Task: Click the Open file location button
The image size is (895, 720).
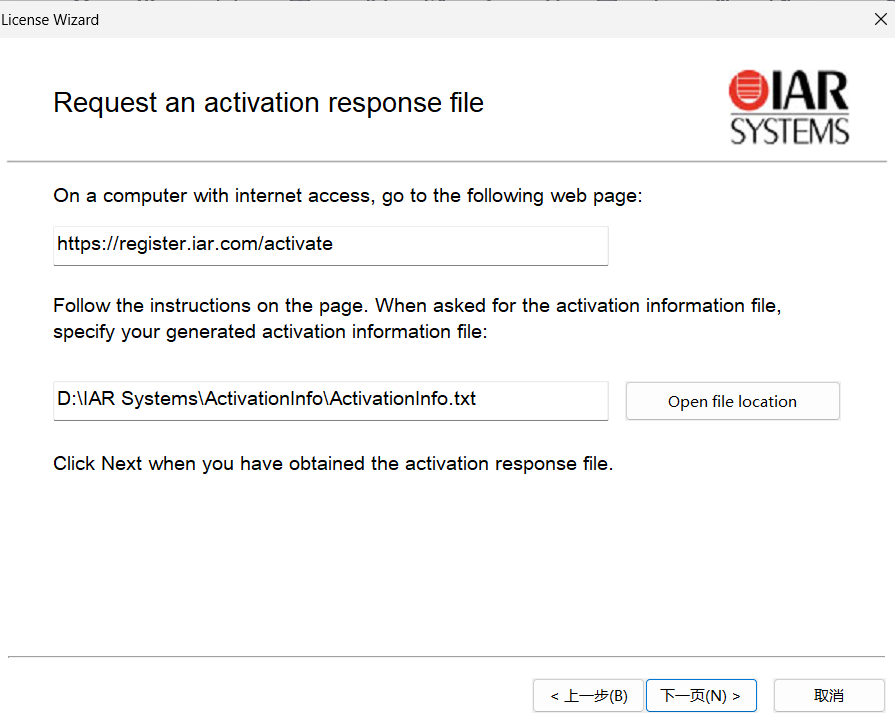Action: (x=732, y=401)
